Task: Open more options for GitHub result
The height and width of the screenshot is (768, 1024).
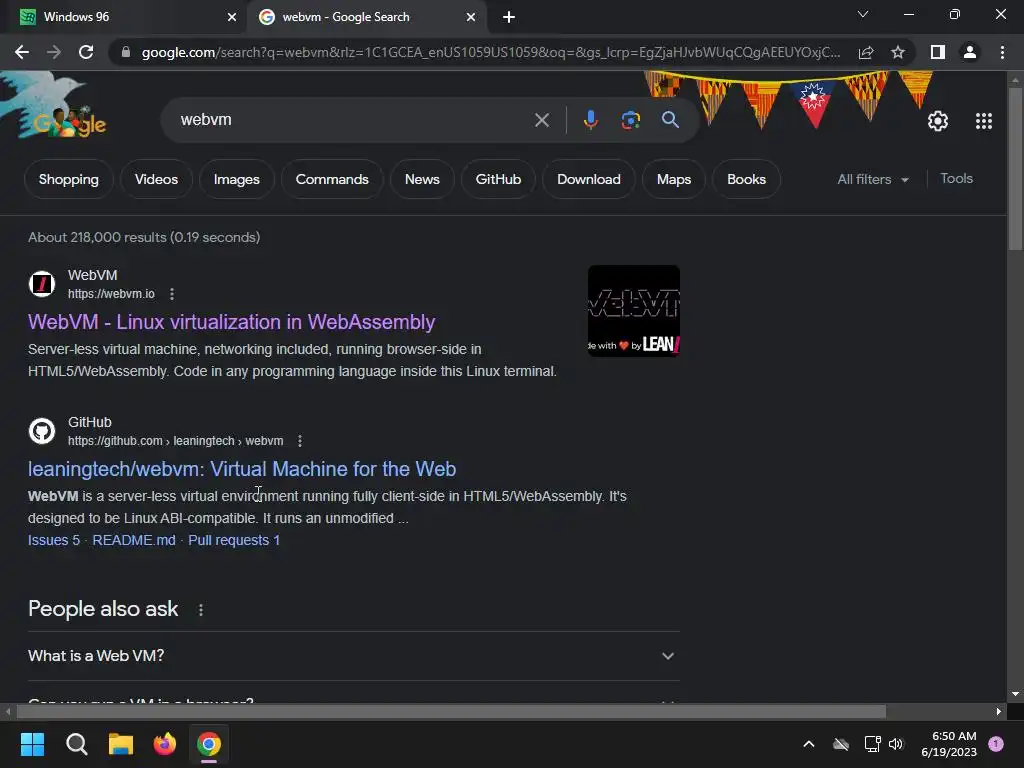Action: (x=300, y=441)
